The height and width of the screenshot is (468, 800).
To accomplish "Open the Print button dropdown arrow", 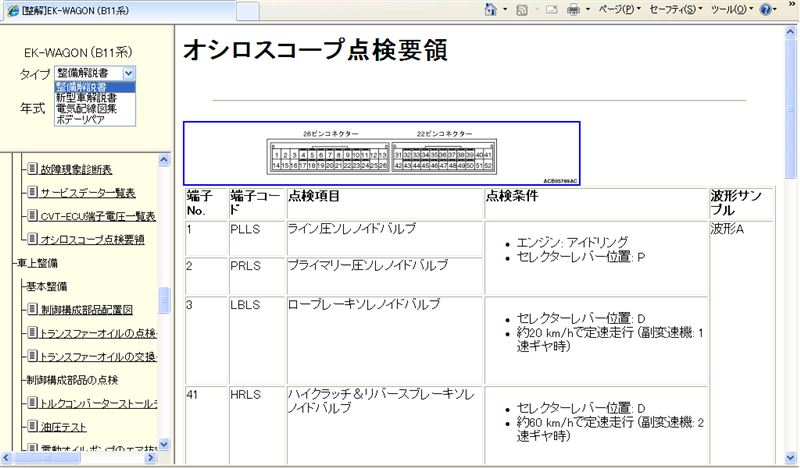I will click(x=588, y=9).
